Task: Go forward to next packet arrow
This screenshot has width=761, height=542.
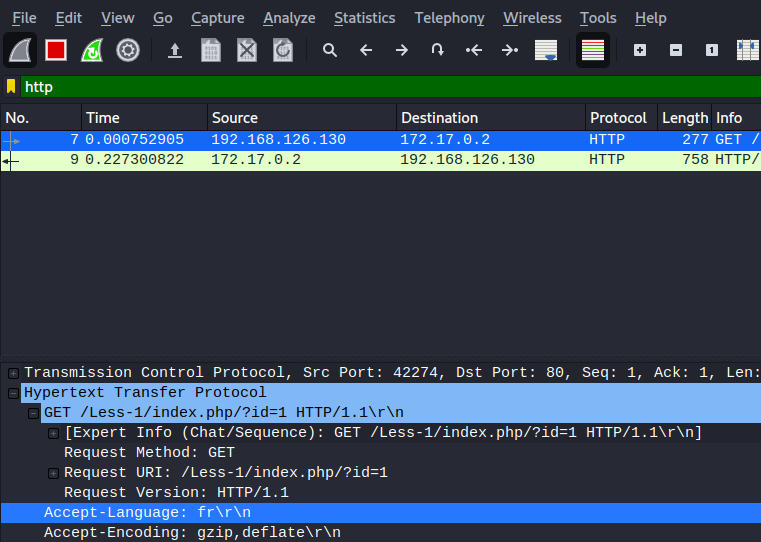Action: (x=402, y=50)
